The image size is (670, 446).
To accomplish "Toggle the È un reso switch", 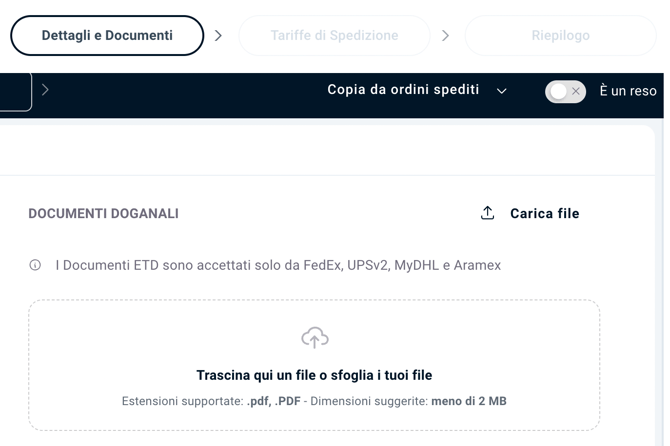I will (x=565, y=91).
